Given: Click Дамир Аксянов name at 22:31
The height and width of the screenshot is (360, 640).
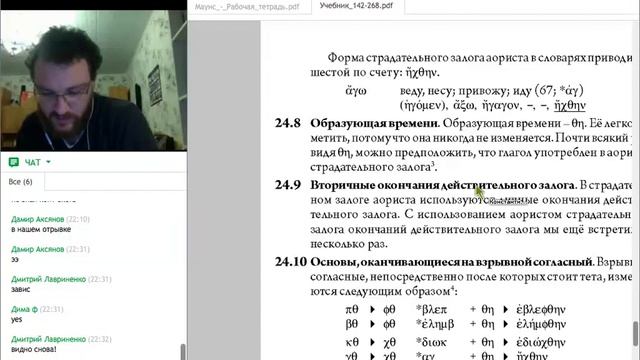Looking at the screenshot, I should click(x=38, y=249).
